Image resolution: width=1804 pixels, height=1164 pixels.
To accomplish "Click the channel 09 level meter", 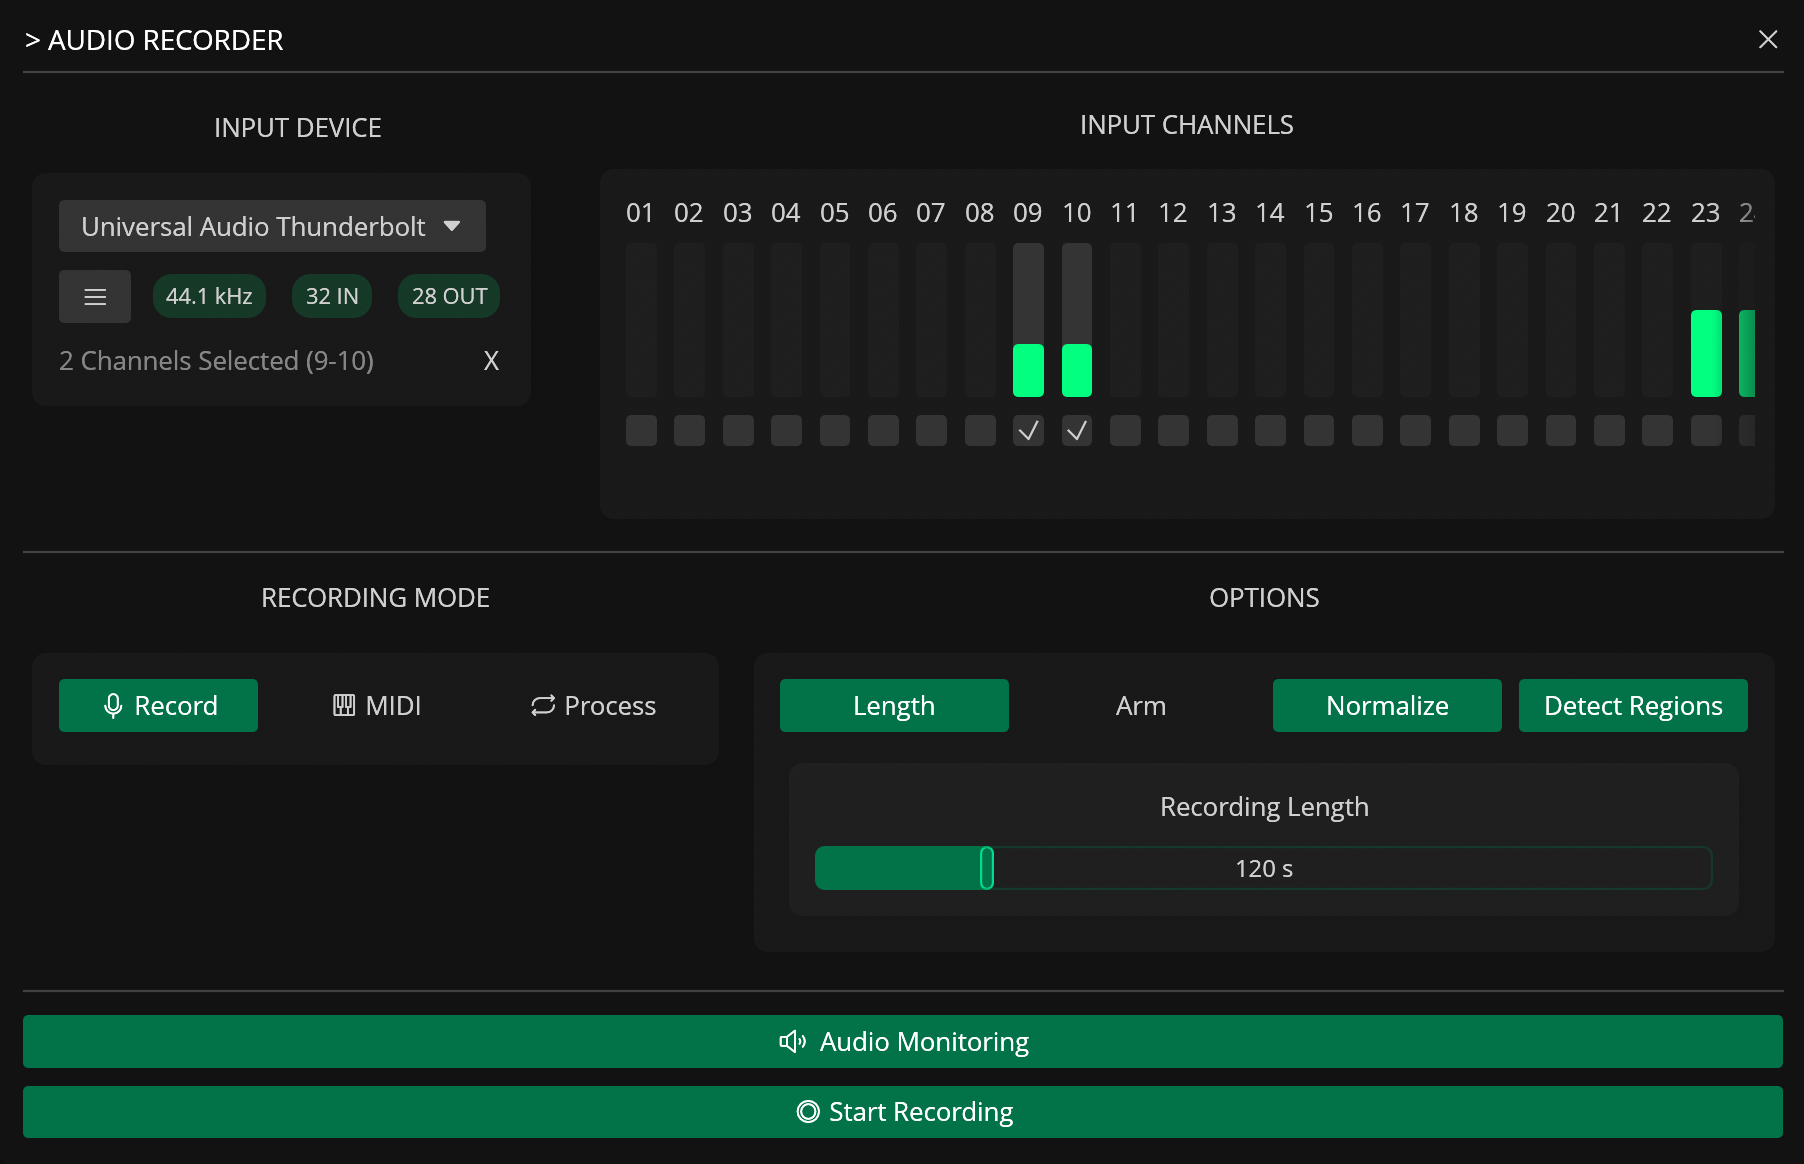I will 1028,320.
